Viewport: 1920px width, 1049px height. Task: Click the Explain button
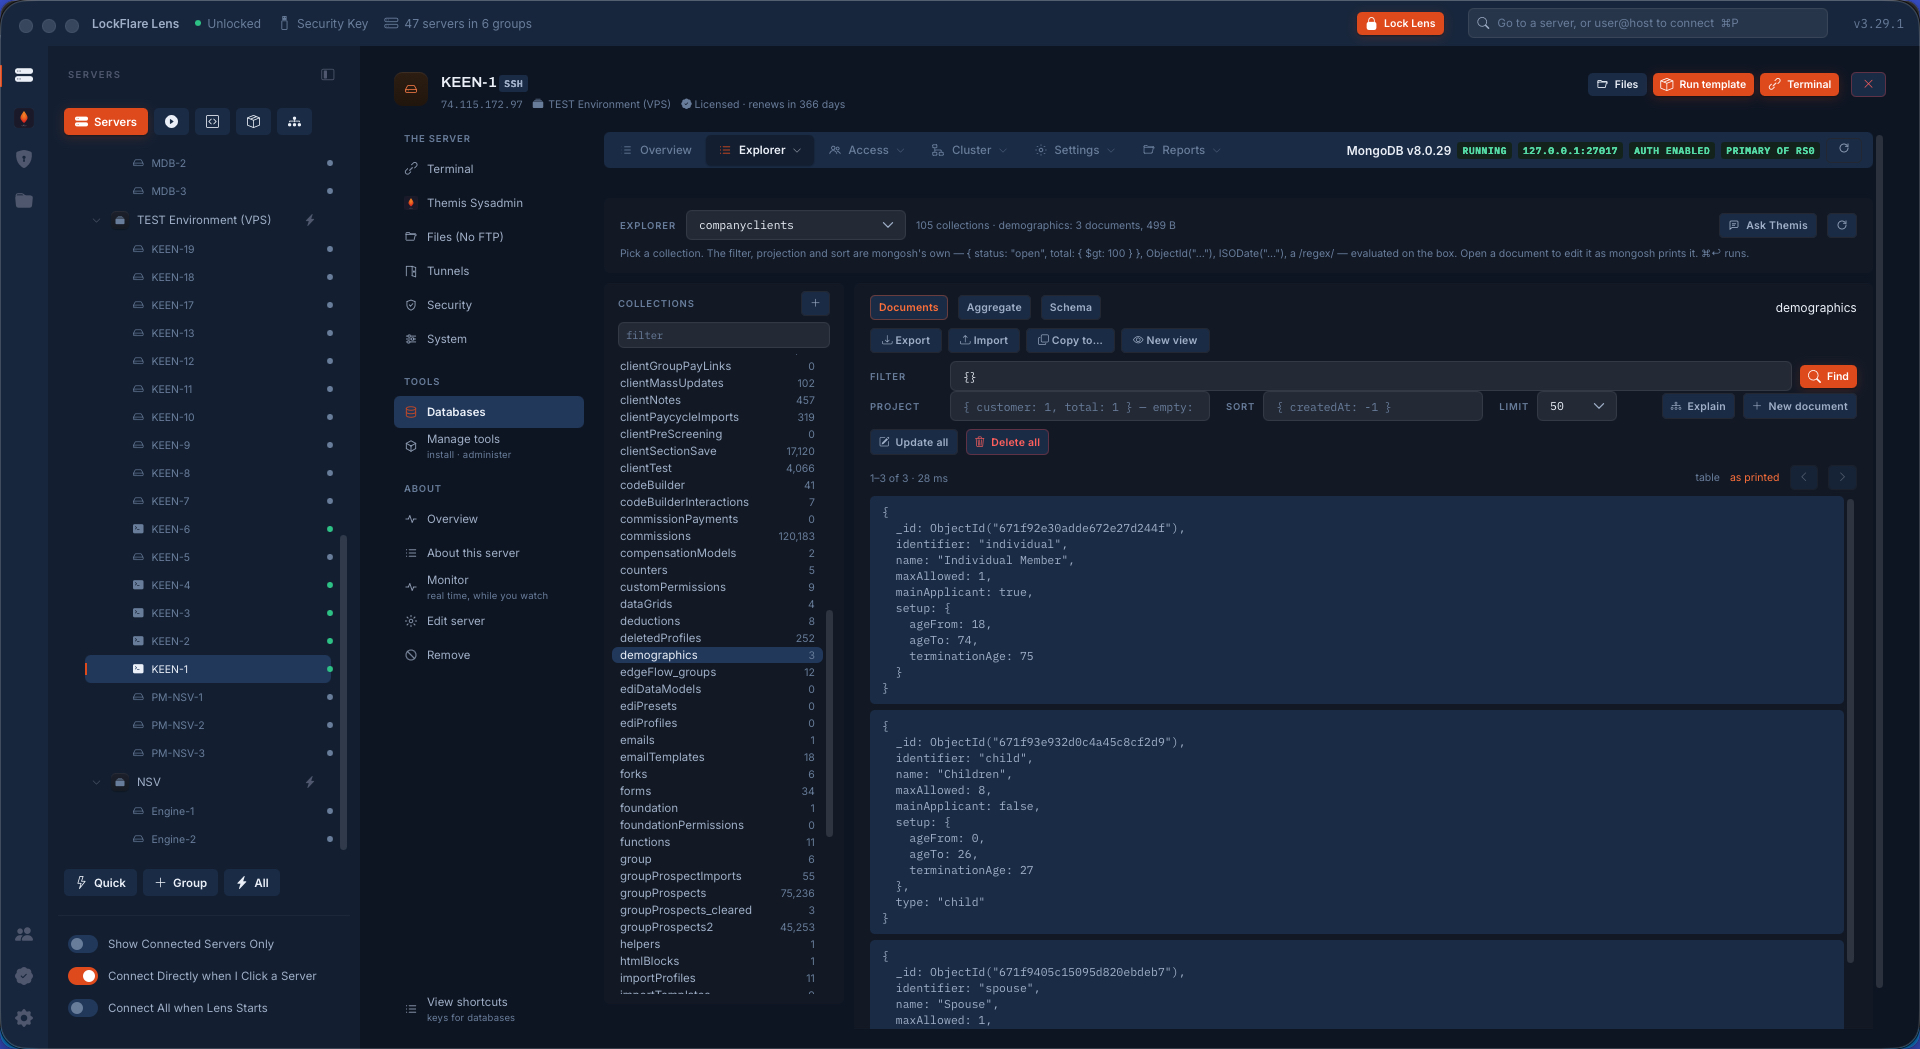click(1698, 406)
